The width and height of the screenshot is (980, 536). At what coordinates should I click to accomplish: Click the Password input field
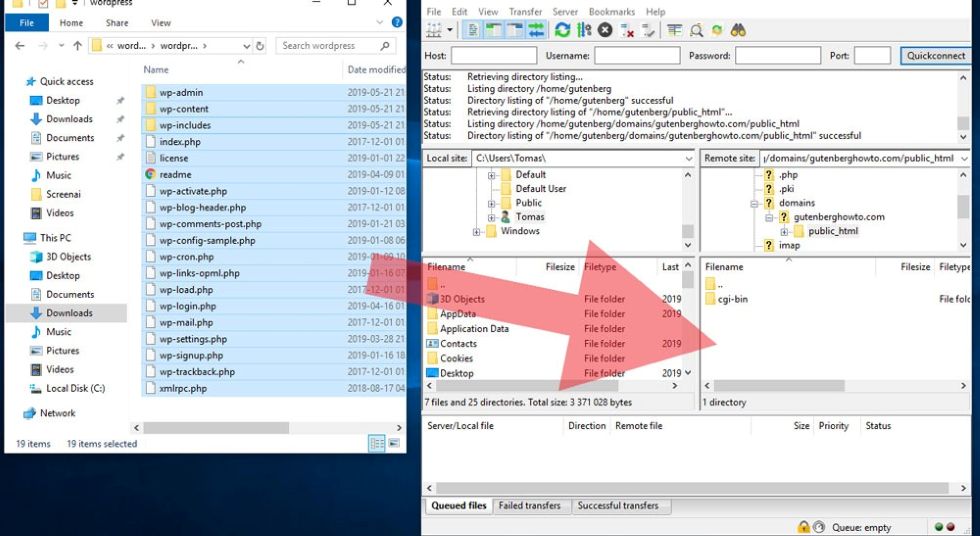pyautogui.click(x=778, y=56)
